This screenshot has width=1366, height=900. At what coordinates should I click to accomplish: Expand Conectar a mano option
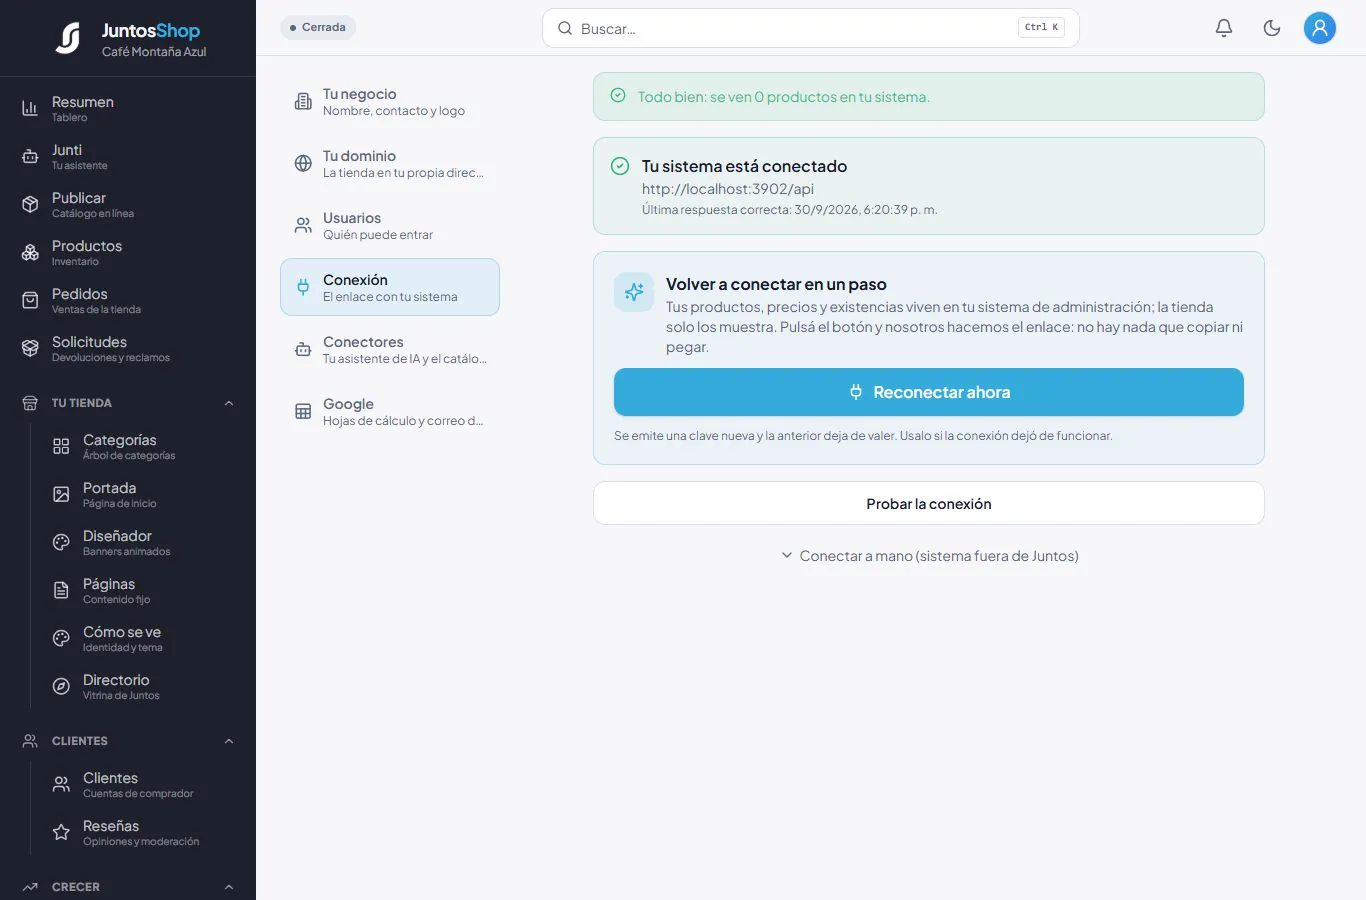tap(929, 556)
